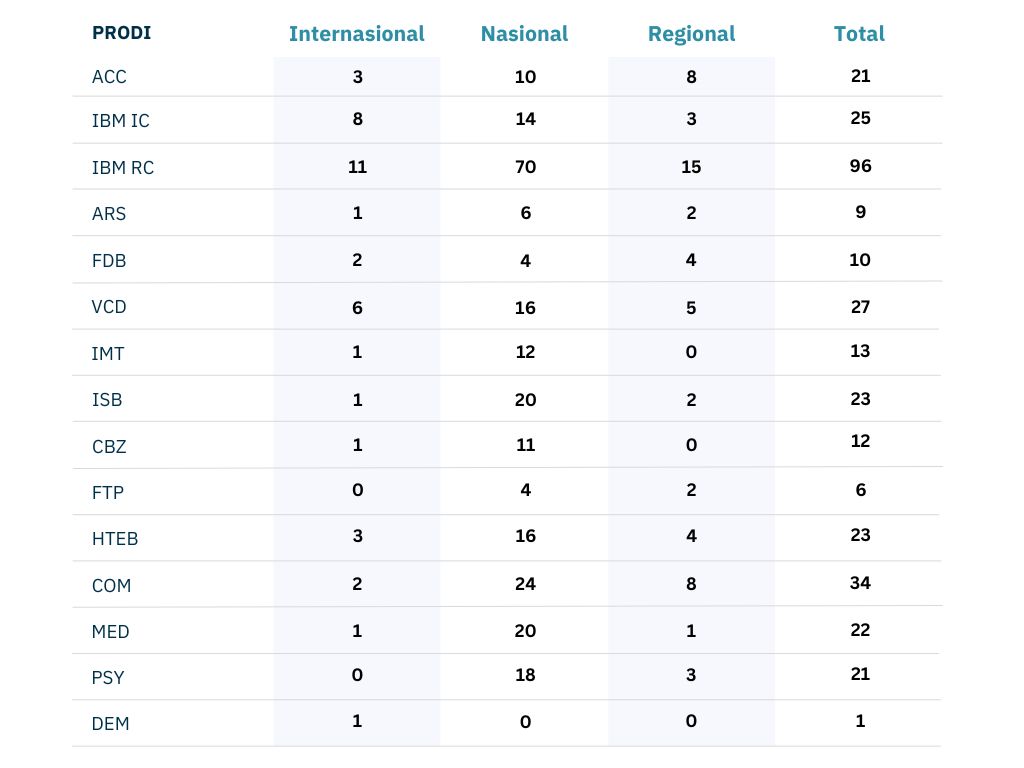Click the ARS row label
This screenshot has width=1024, height=768.
coord(109,214)
